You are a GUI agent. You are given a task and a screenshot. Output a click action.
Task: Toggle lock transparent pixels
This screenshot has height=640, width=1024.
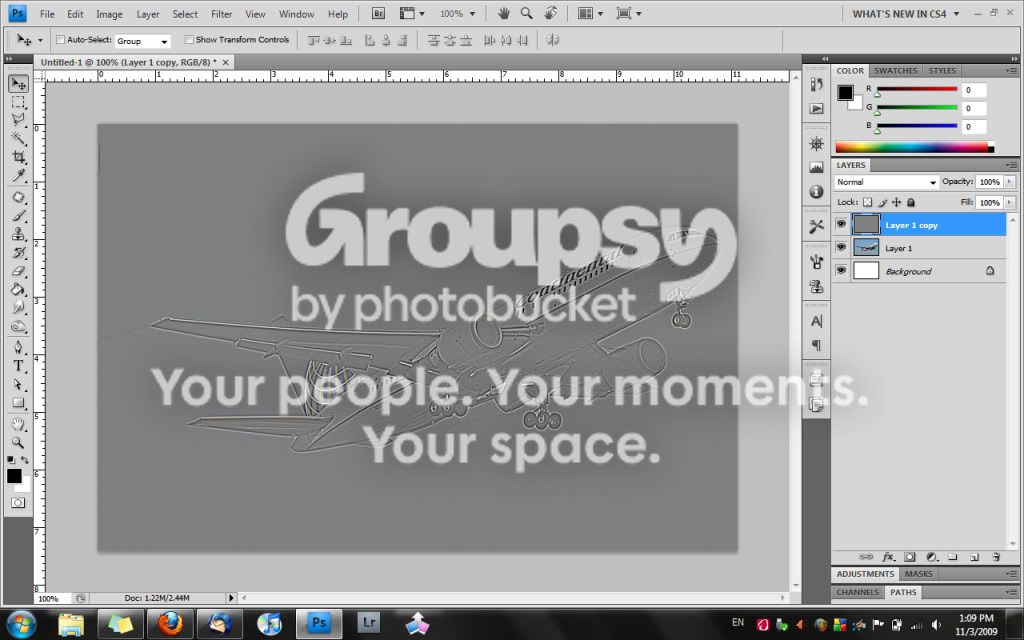[x=867, y=202]
